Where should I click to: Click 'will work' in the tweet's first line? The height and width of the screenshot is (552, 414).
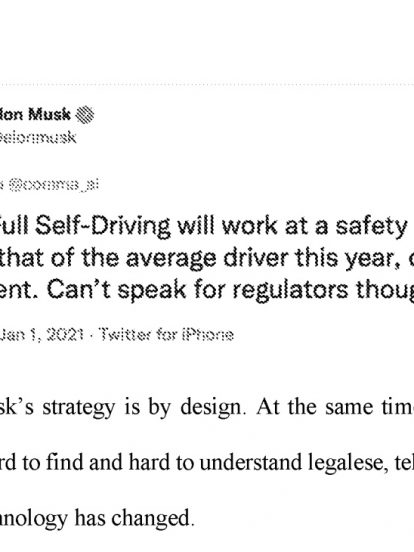tap(227, 227)
